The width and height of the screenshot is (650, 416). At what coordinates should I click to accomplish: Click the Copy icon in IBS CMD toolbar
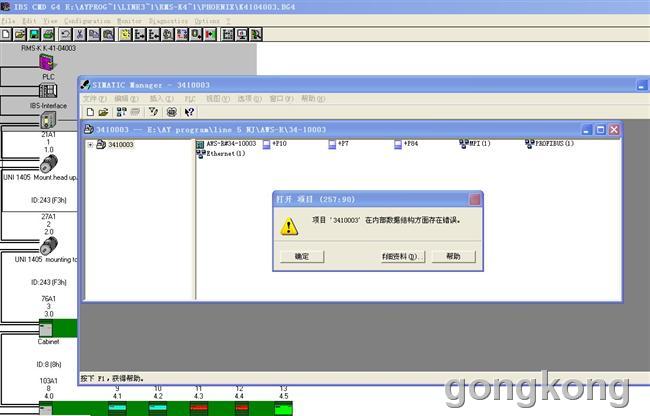point(94,34)
